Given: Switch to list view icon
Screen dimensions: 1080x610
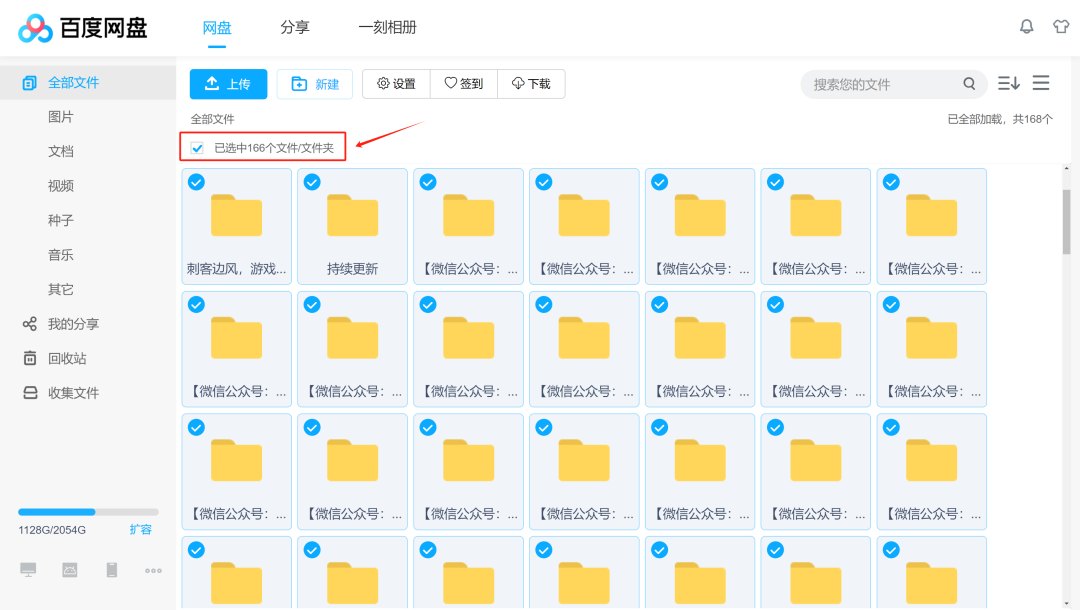Looking at the screenshot, I should tap(1041, 83).
